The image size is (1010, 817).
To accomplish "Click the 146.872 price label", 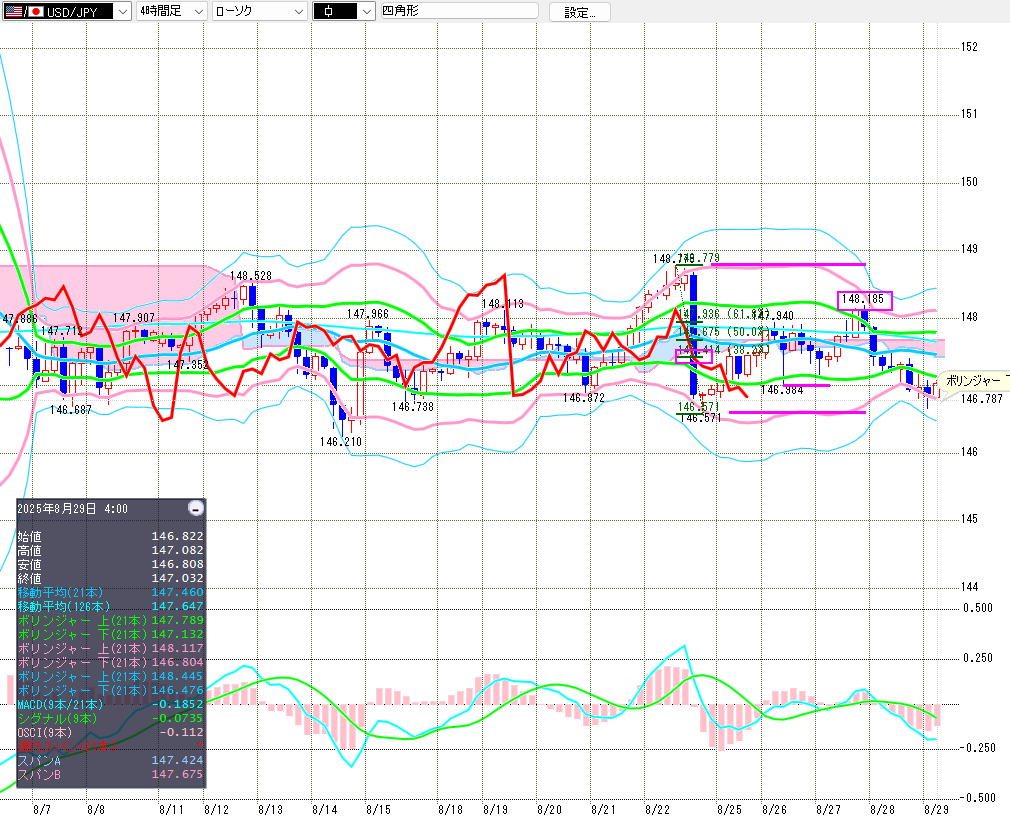I will pos(584,398).
